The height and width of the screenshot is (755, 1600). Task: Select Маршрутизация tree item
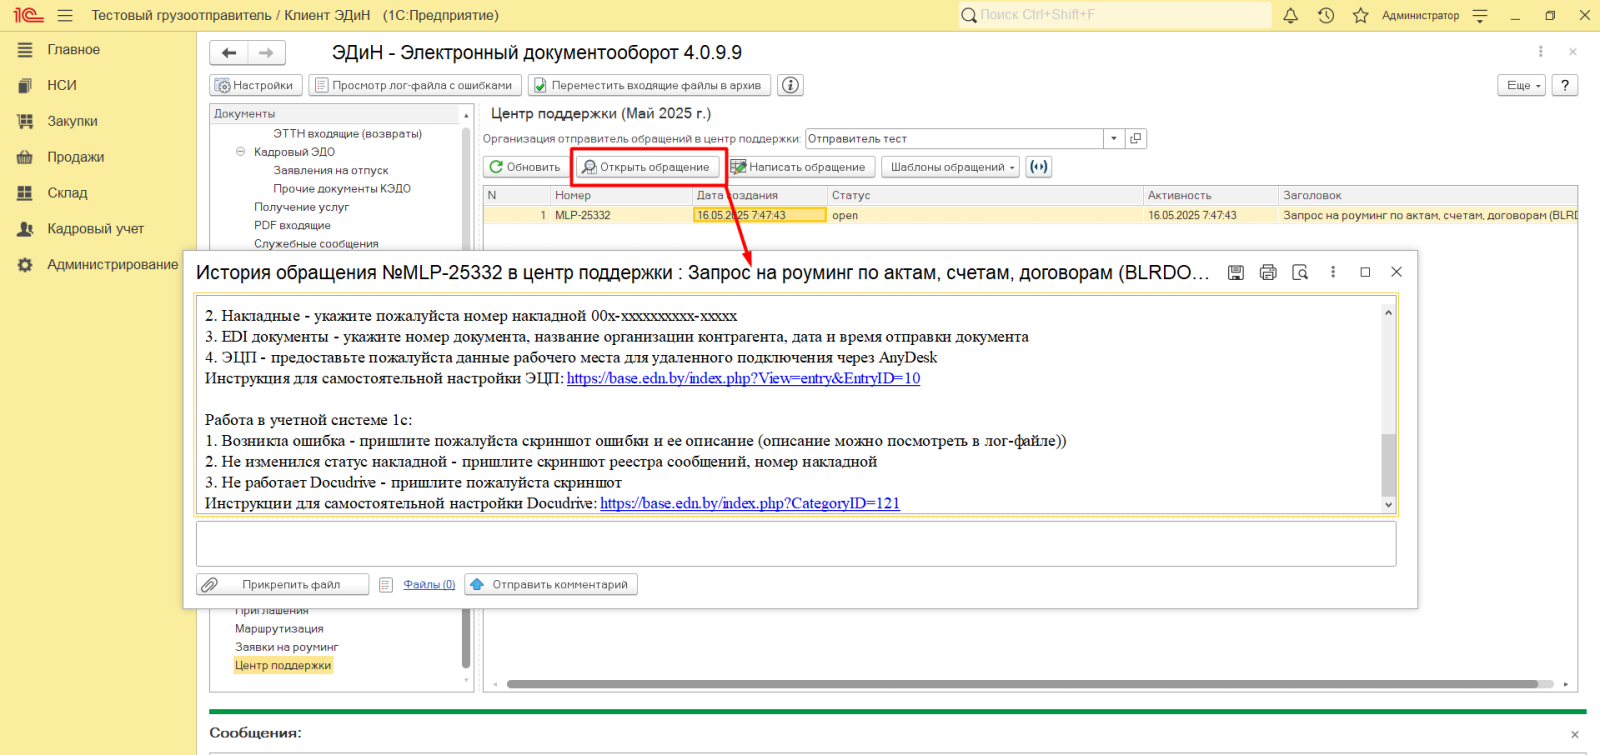(279, 629)
